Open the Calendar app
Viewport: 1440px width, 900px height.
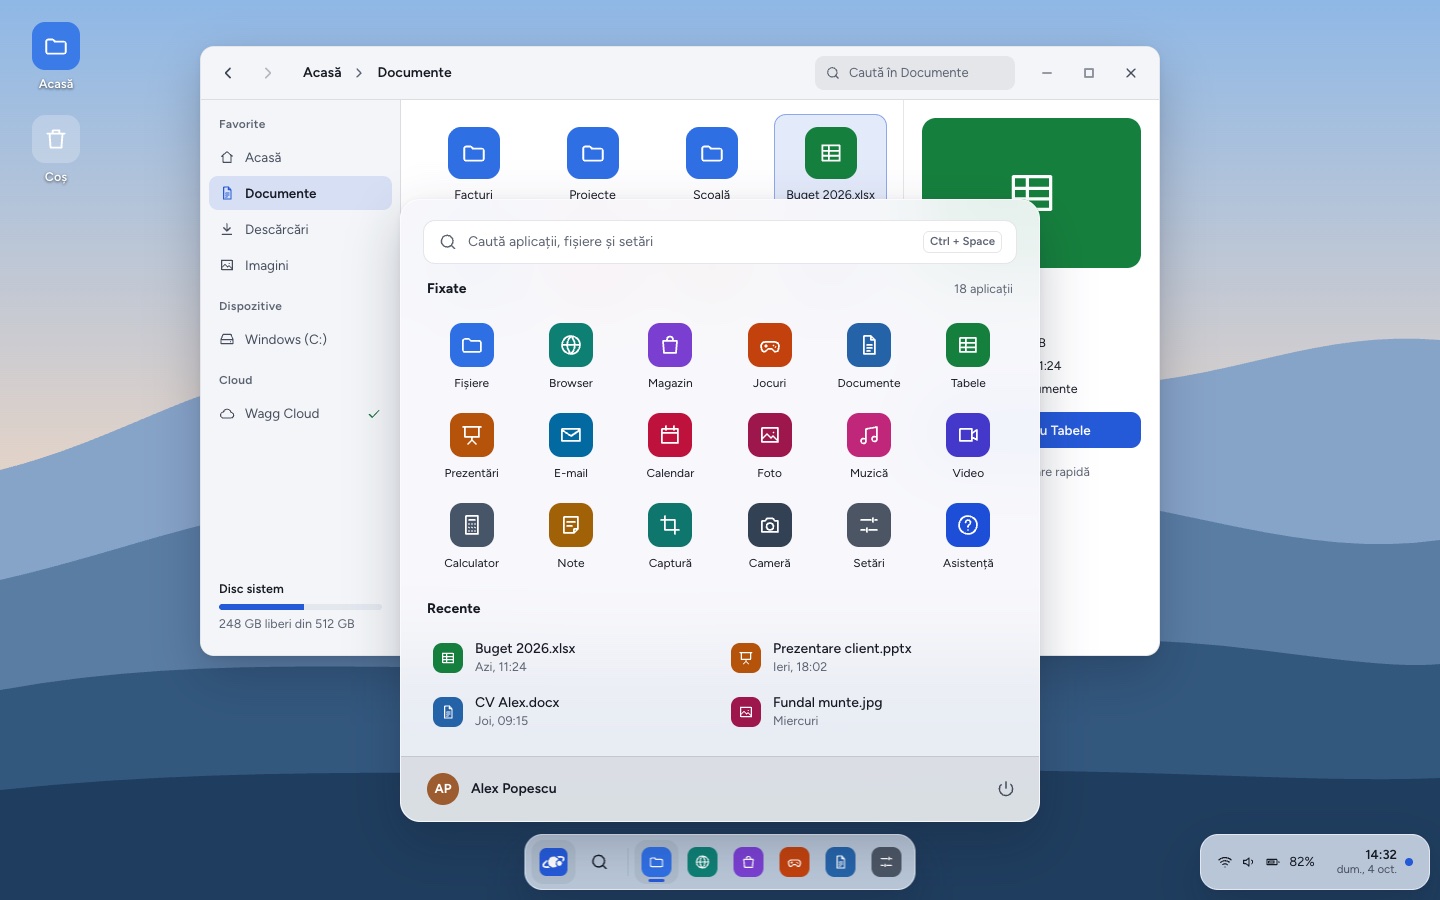pos(670,447)
